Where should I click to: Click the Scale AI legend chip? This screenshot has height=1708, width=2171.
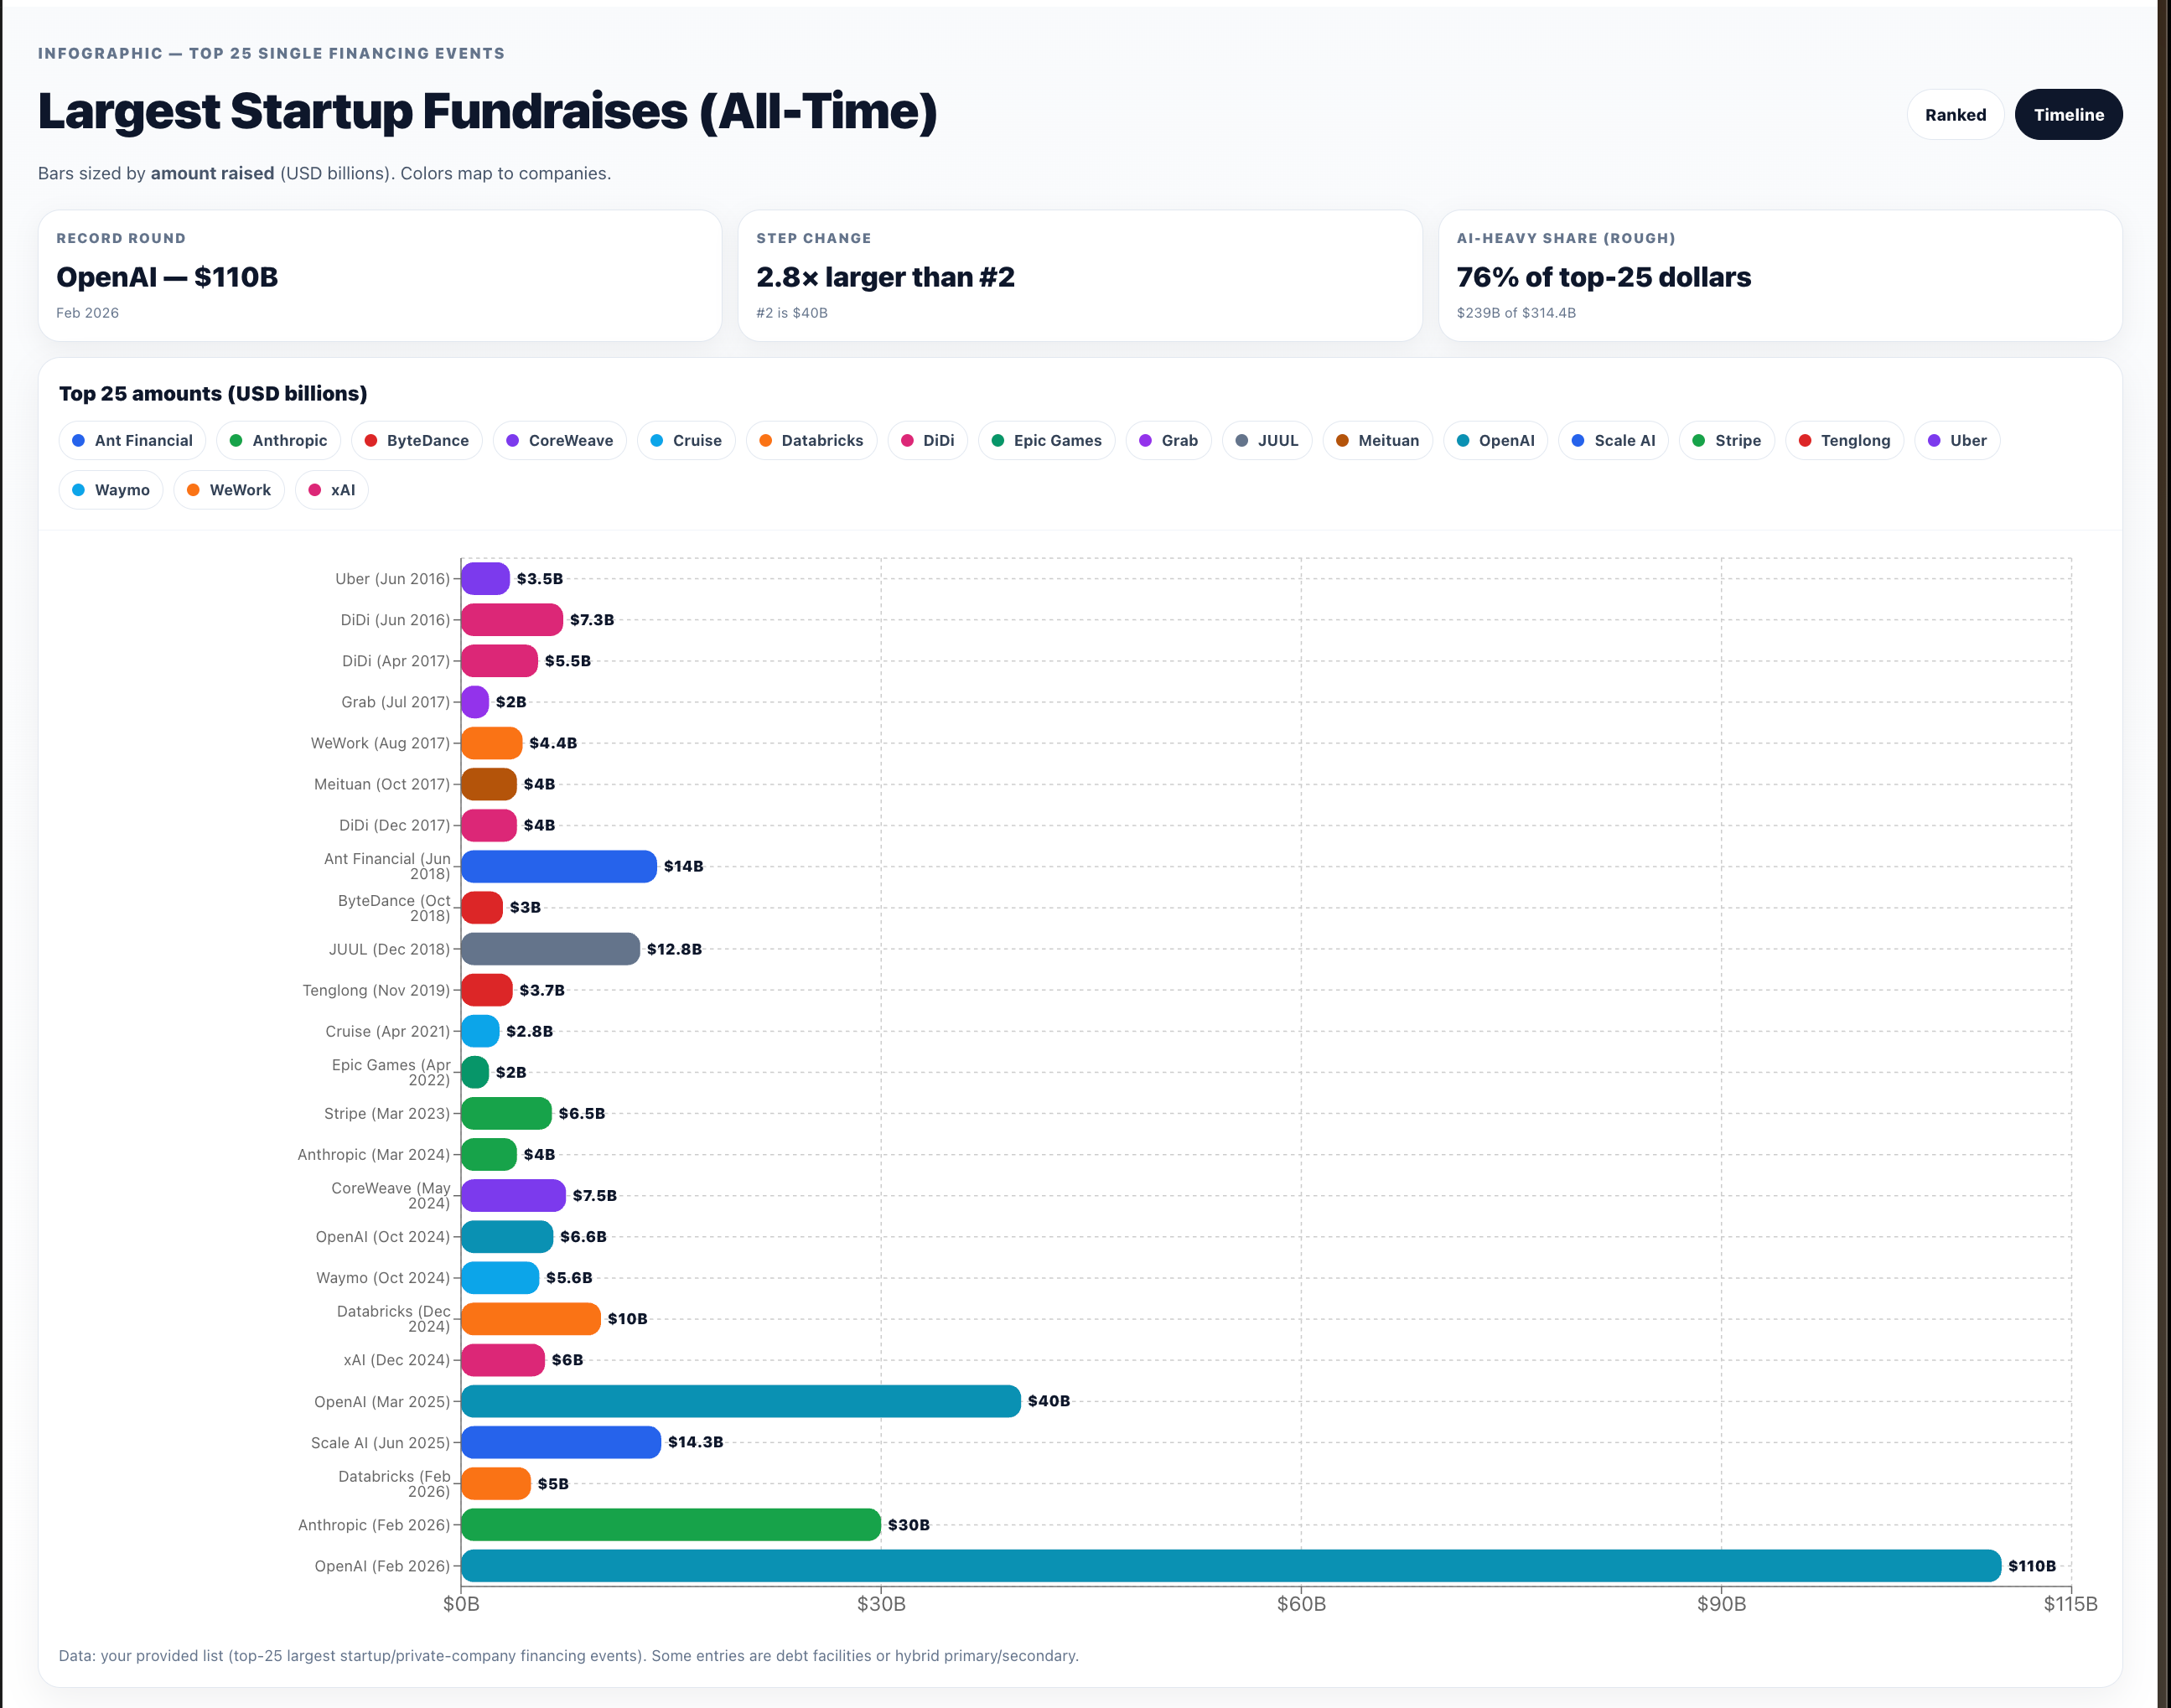pos(1612,441)
